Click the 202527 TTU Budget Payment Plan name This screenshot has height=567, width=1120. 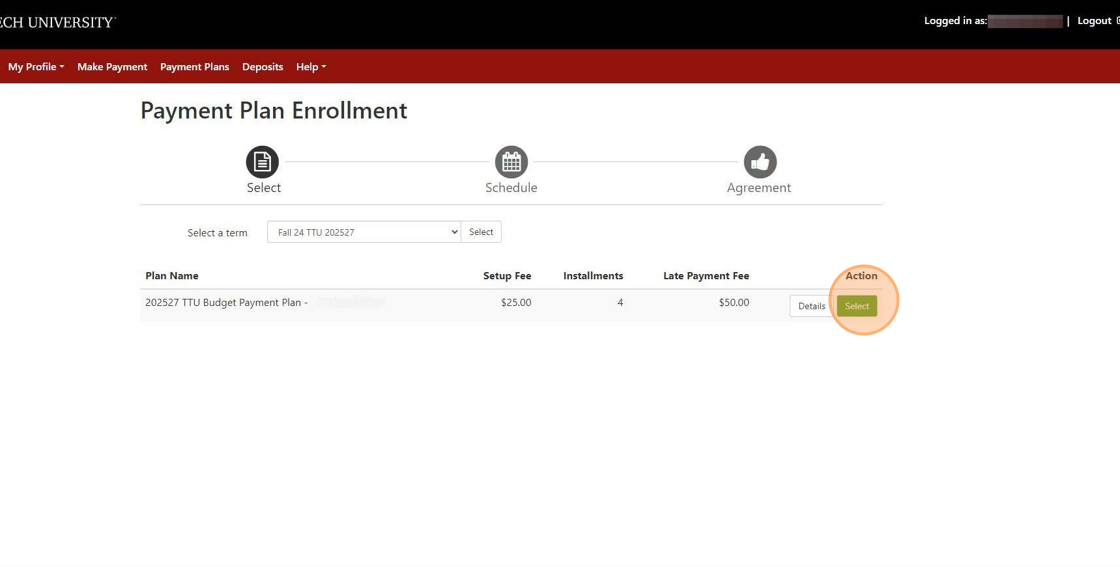(x=226, y=303)
